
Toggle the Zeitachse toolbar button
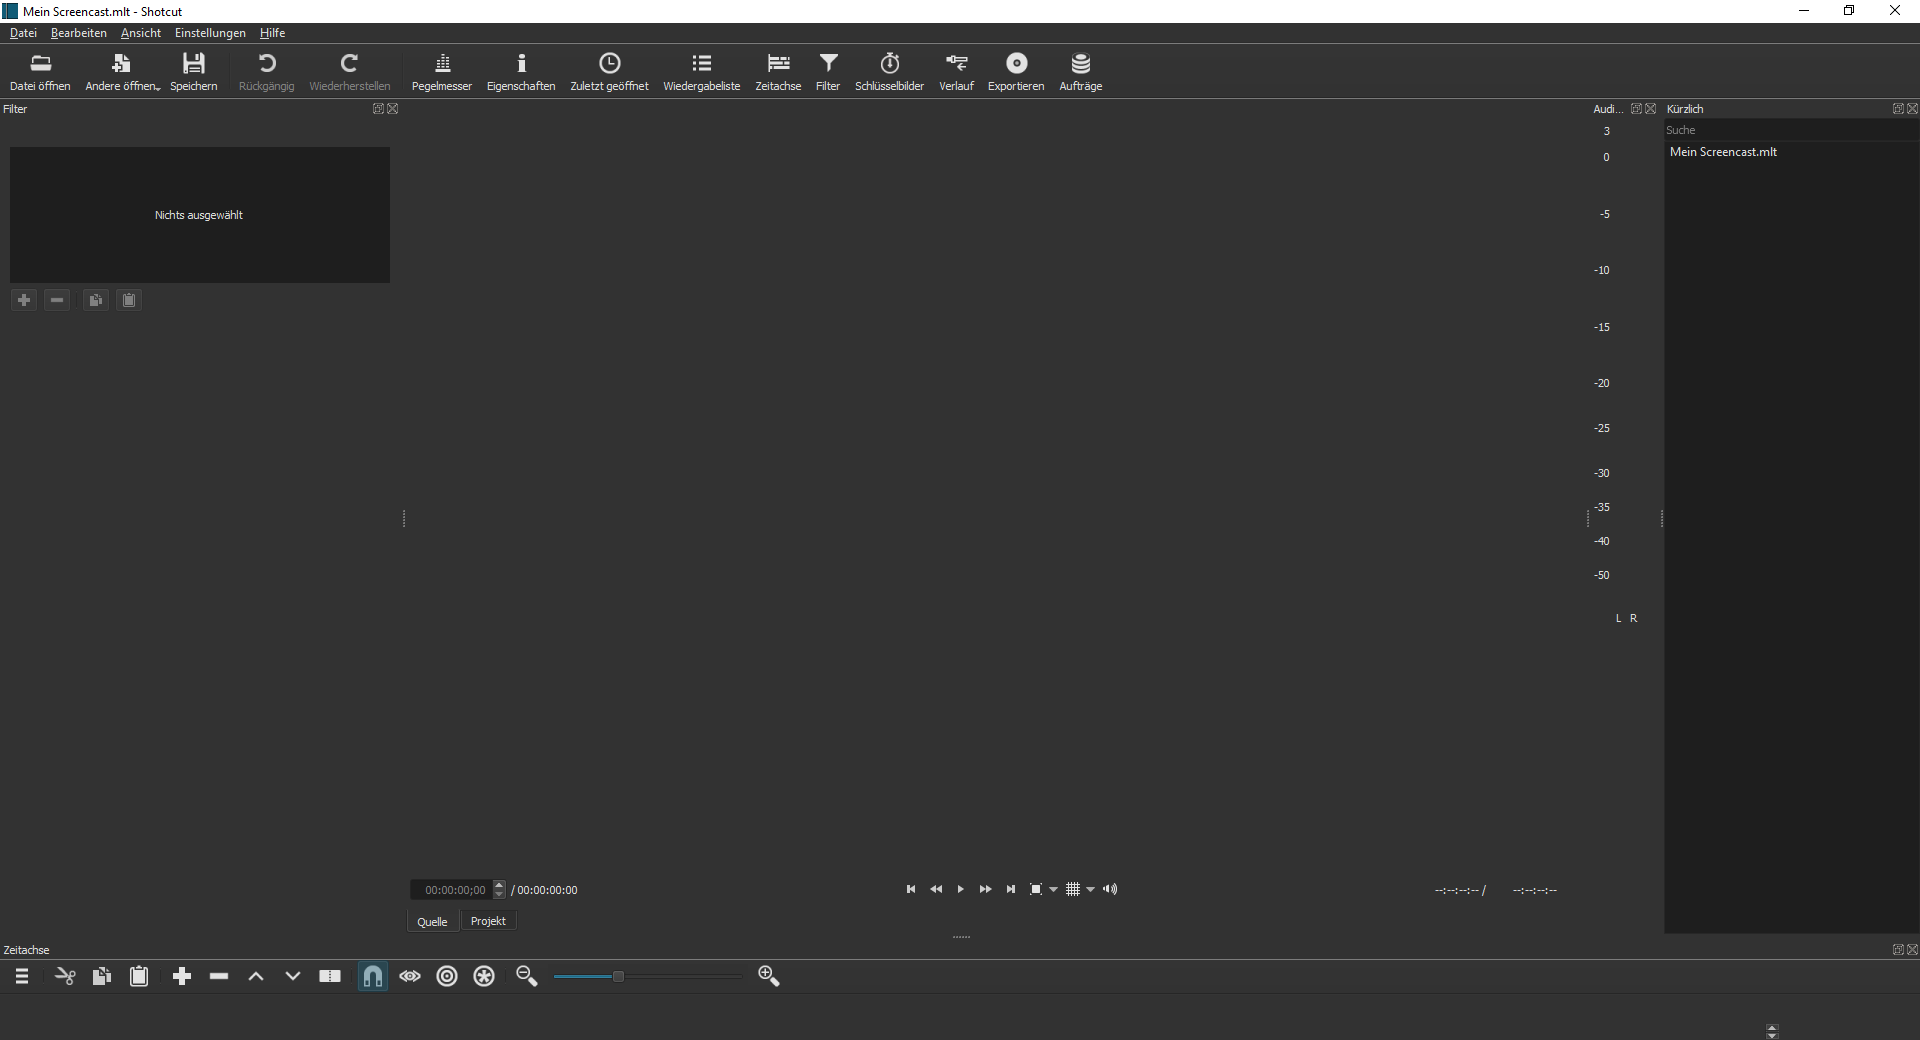point(778,72)
